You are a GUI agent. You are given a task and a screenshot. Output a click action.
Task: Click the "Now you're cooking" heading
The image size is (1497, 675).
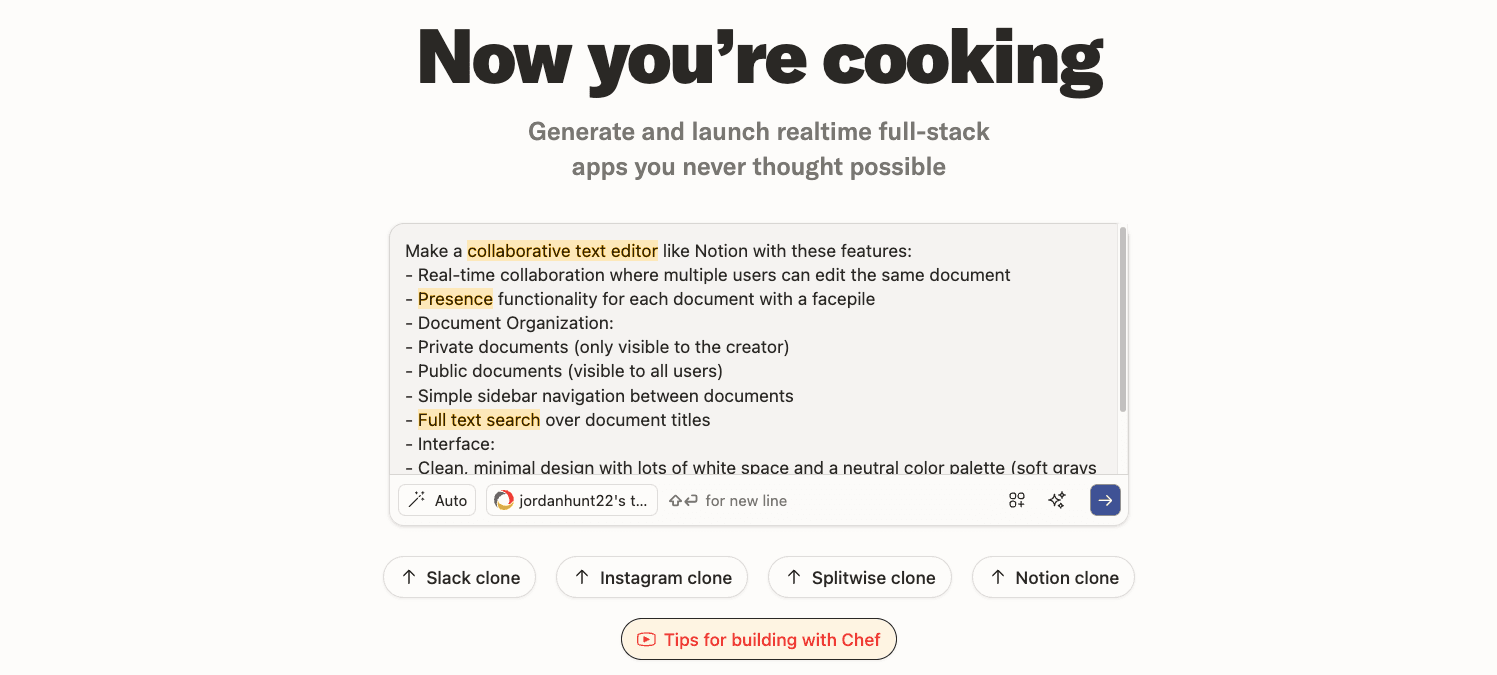click(759, 58)
